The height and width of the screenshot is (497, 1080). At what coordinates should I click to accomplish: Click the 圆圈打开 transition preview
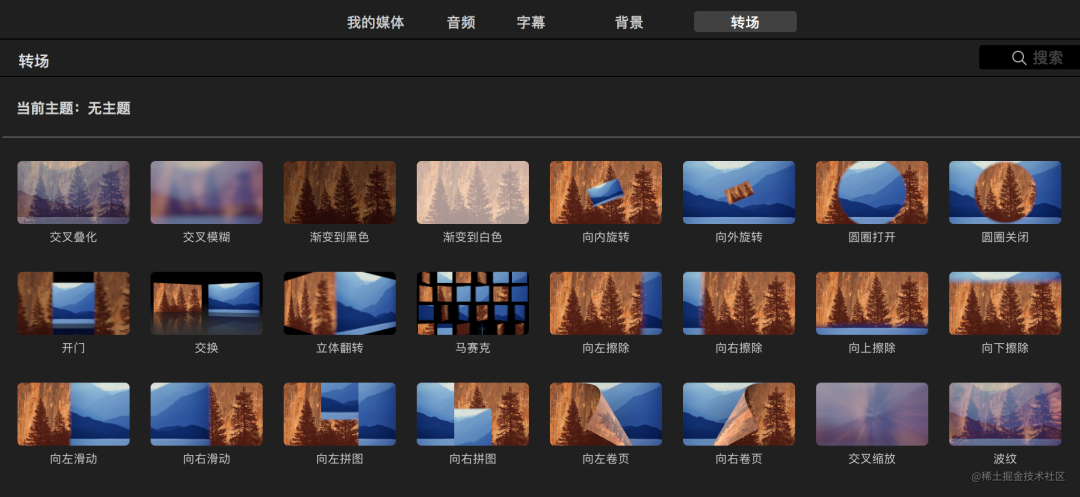(871, 192)
